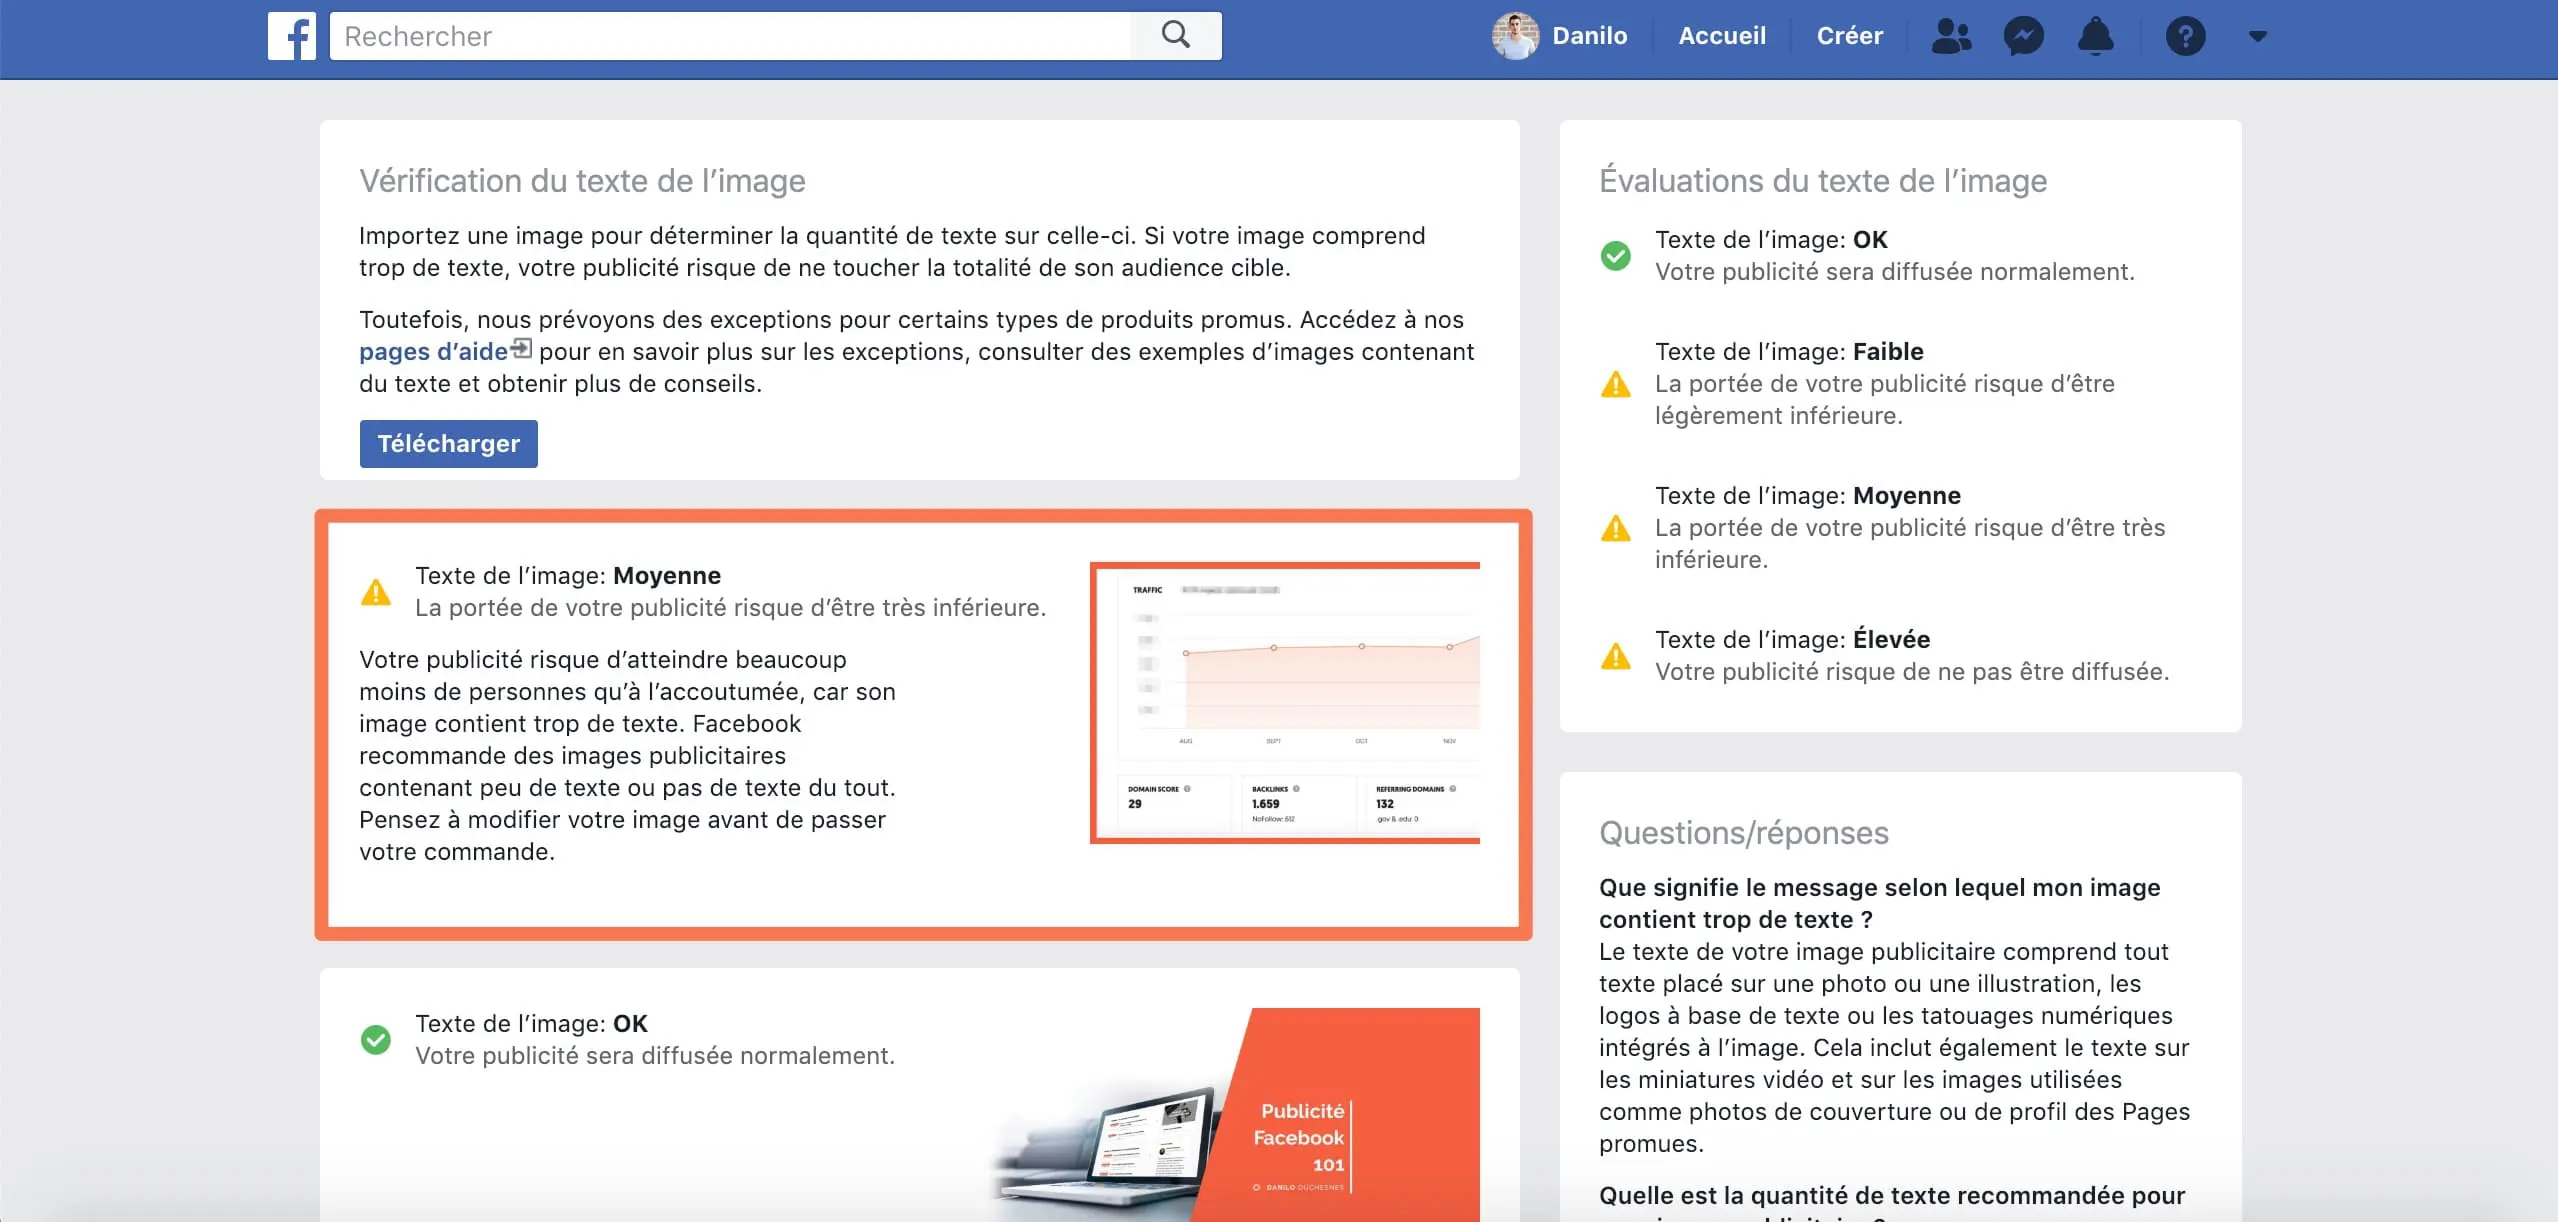Open the pages d'aide link
The height and width of the screenshot is (1222, 2558).
point(433,352)
